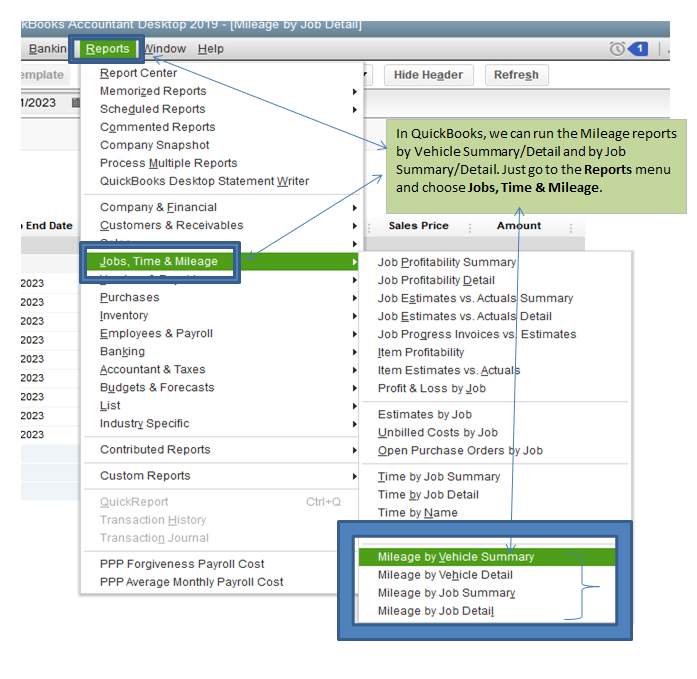Viewport: 697px width, 679px height.
Task: Run Time by Job Summary
Action: 495,476
